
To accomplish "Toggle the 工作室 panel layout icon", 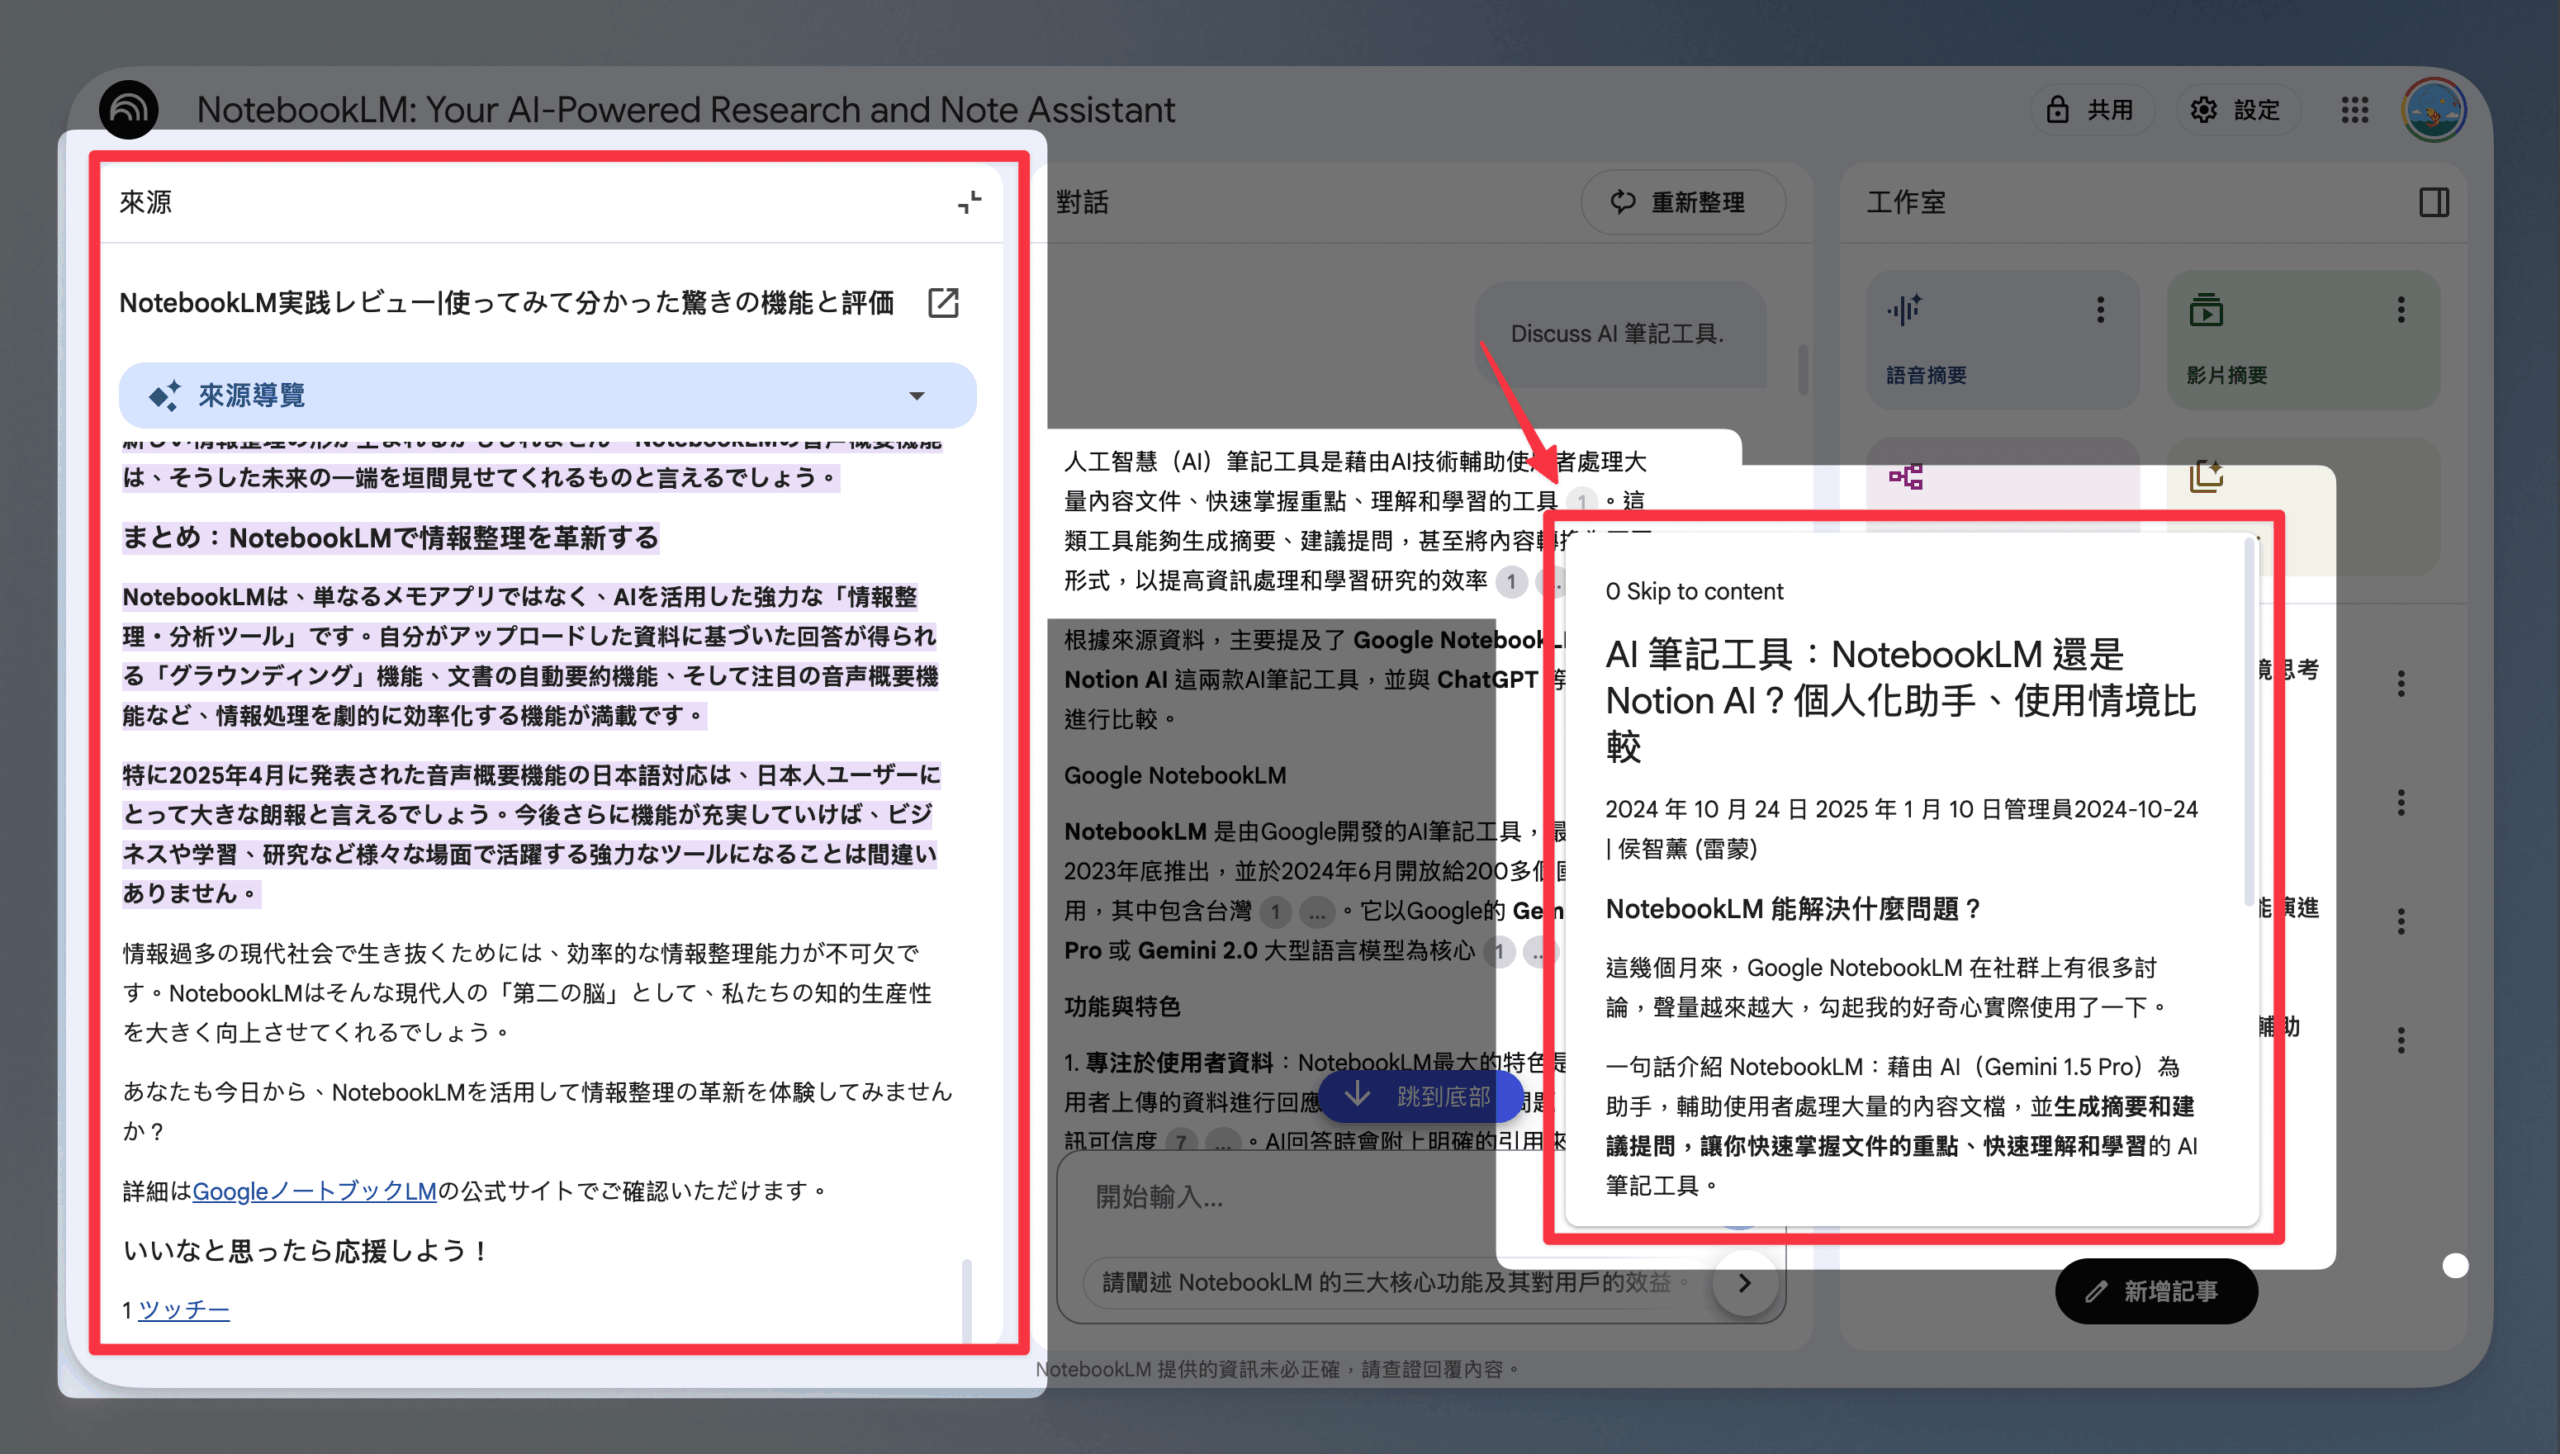I will [x=2434, y=203].
